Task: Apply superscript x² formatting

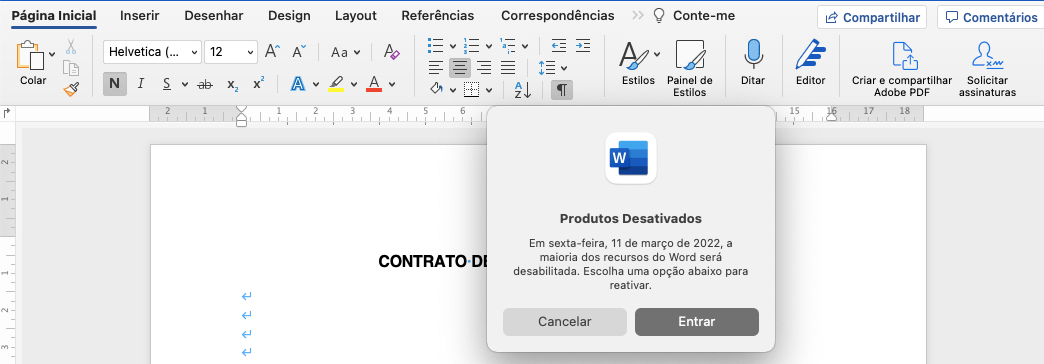Action: [258, 84]
